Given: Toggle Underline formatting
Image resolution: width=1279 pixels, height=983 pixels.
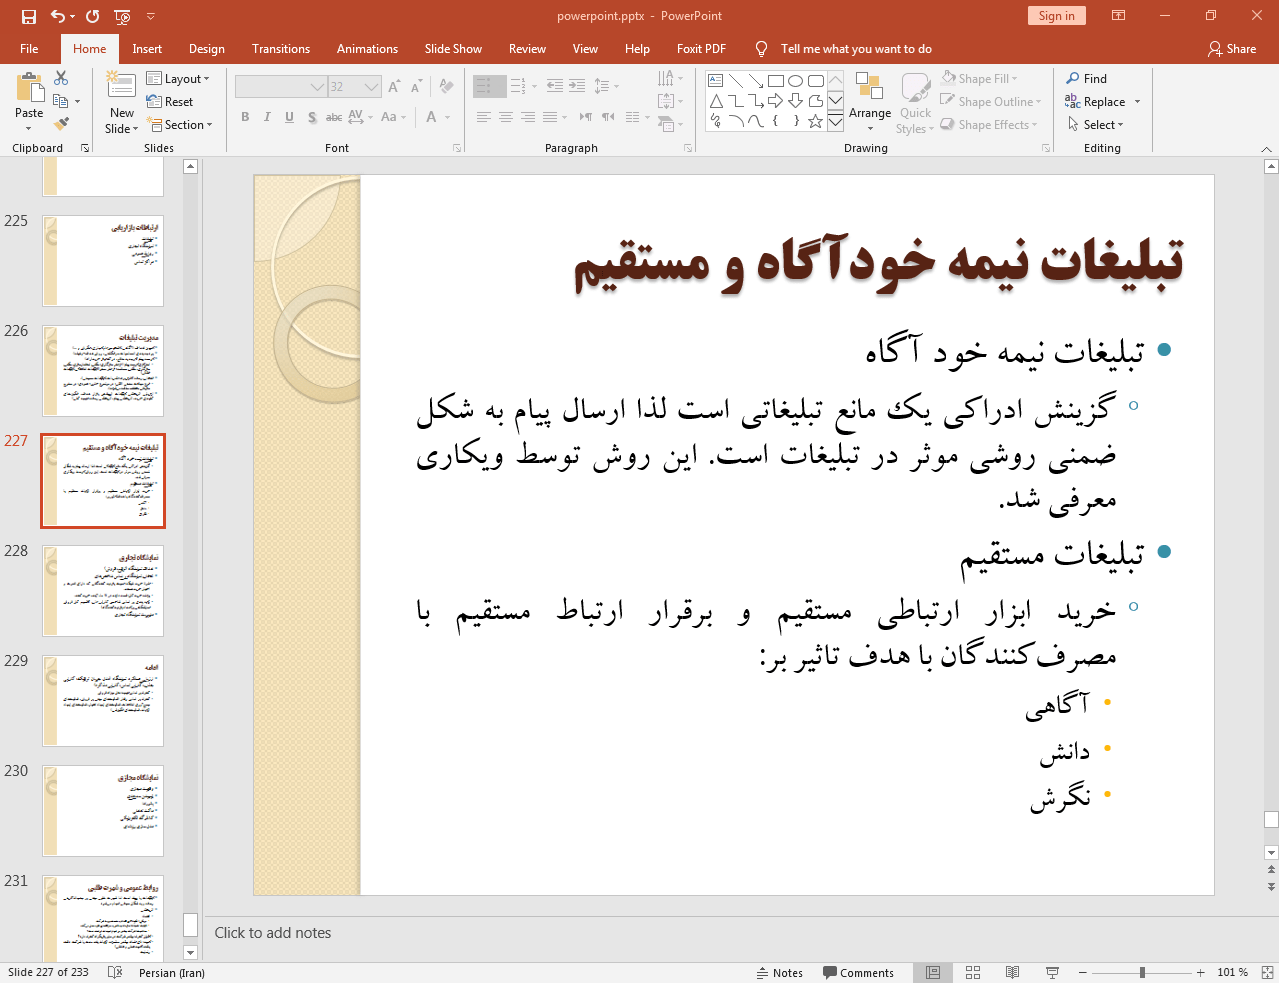Looking at the screenshot, I should (x=289, y=117).
